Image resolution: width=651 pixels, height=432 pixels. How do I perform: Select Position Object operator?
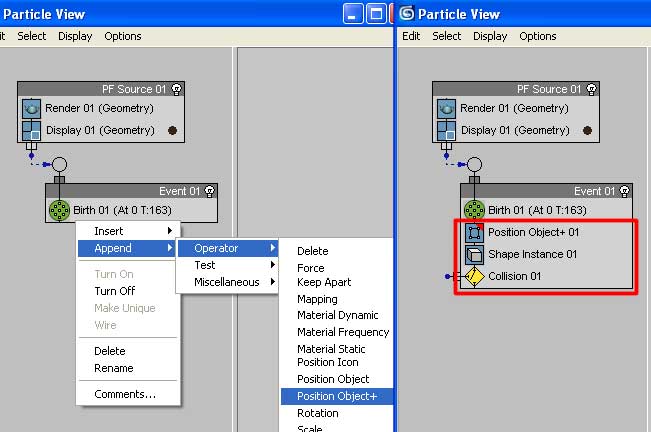click(x=333, y=379)
